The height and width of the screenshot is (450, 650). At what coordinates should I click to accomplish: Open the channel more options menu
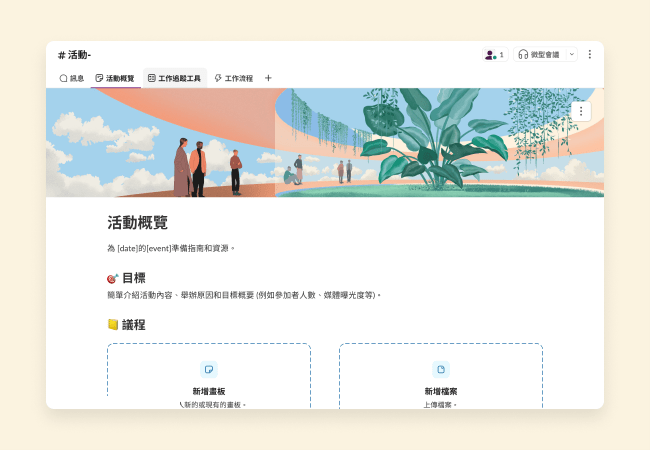coord(590,54)
